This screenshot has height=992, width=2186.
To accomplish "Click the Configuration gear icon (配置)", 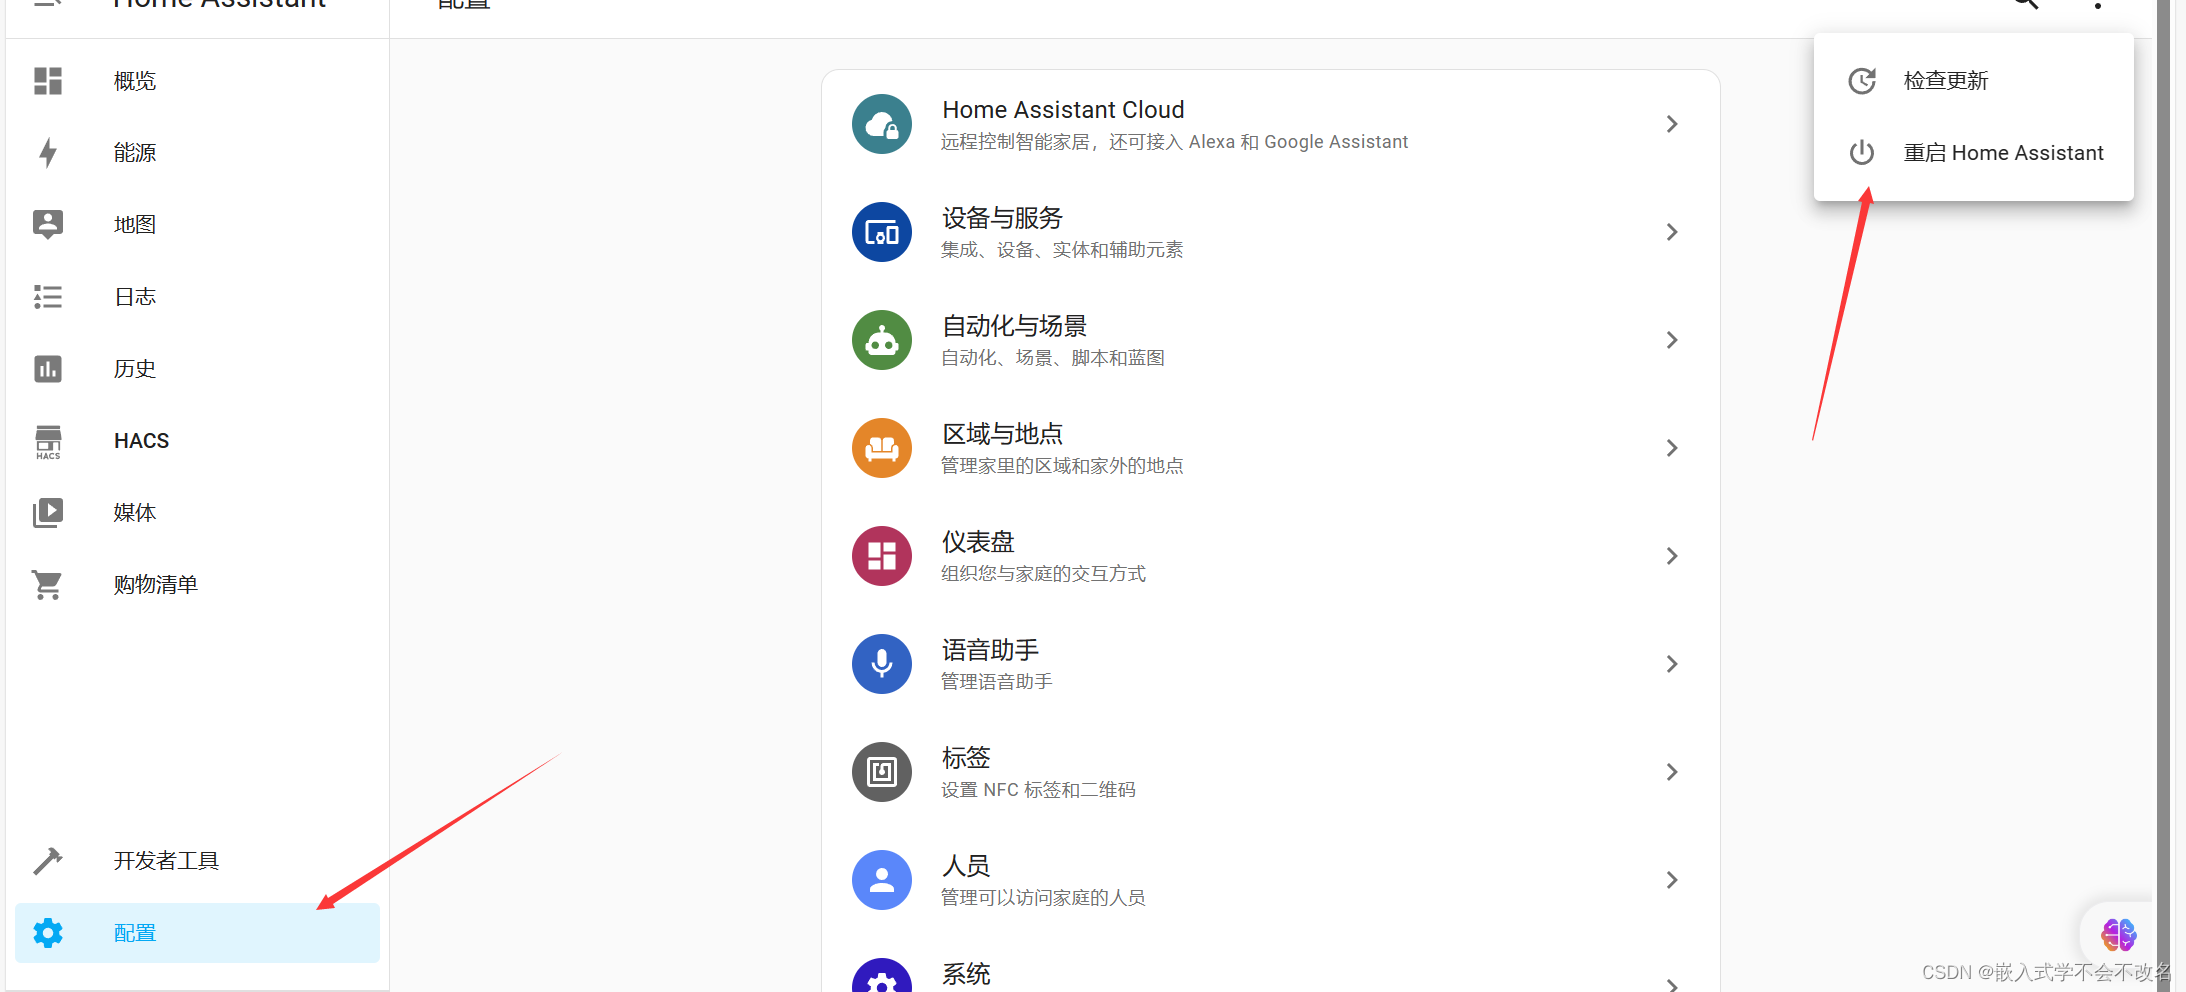I will tap(48, 933).
